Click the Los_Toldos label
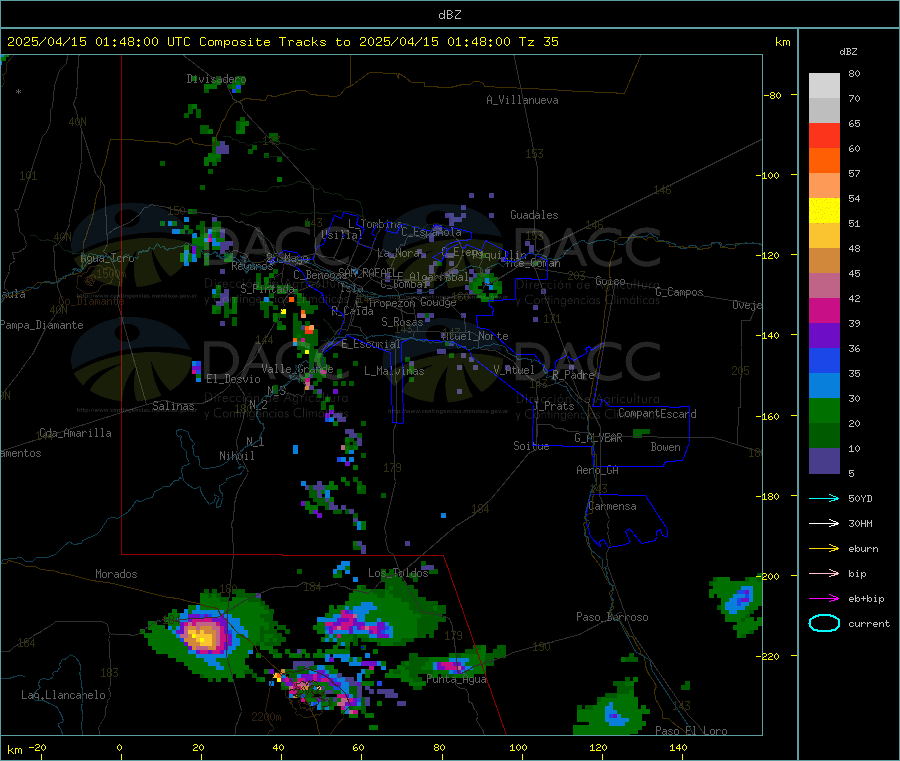Viewport: 900px width, 761px height. [398, 573]
